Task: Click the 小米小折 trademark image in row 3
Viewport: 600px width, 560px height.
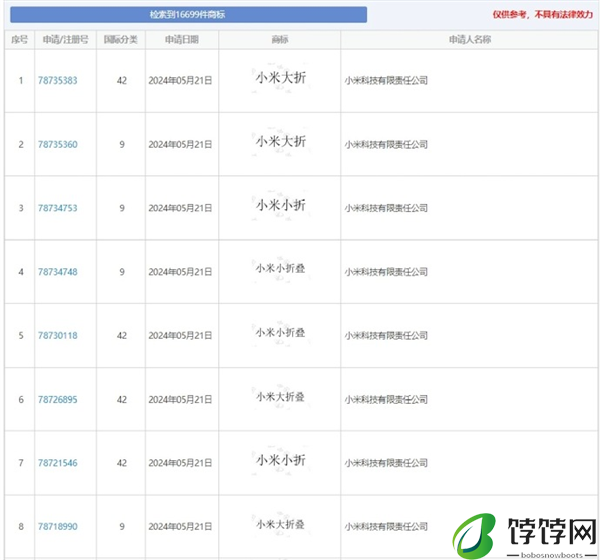Action: (280, 206)
